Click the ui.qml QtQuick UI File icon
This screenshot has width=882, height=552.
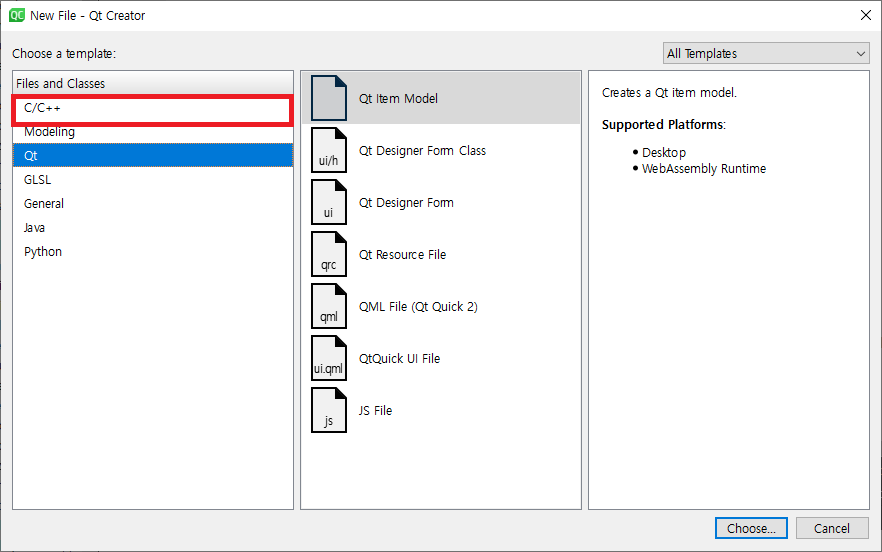pyautogui.click(x=329, y=358)
